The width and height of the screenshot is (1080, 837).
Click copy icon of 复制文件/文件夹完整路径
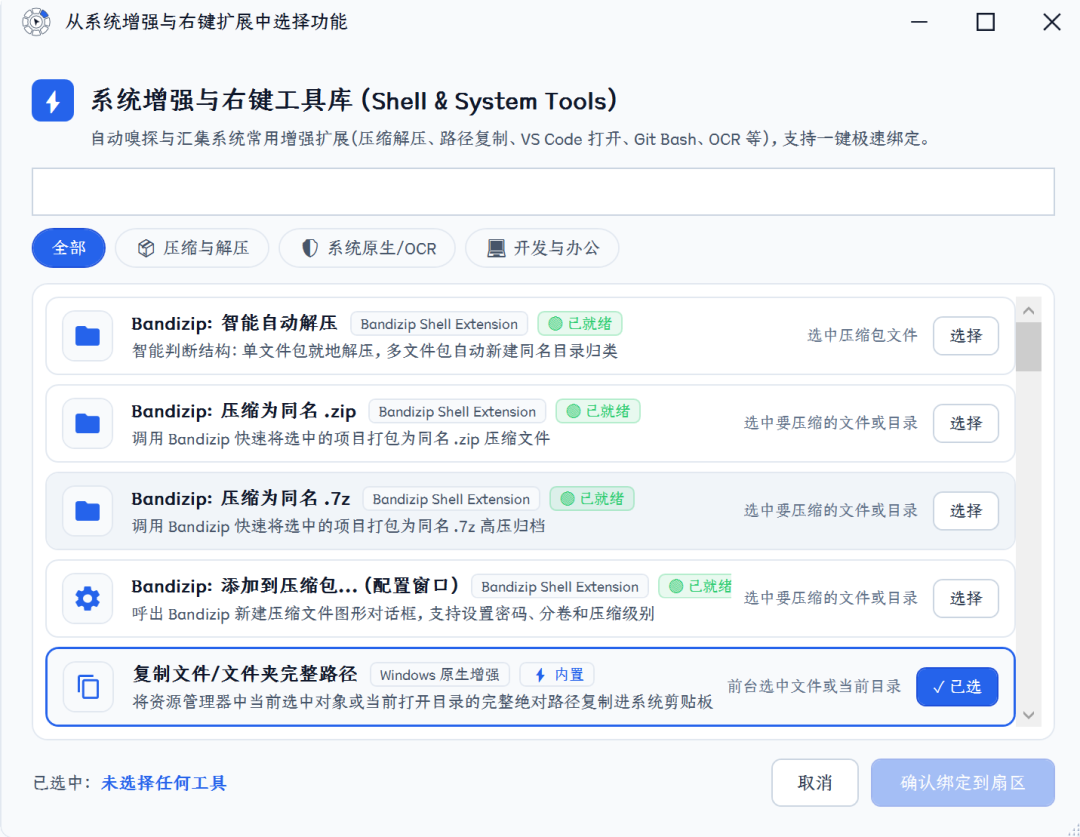tap(88, 687)
